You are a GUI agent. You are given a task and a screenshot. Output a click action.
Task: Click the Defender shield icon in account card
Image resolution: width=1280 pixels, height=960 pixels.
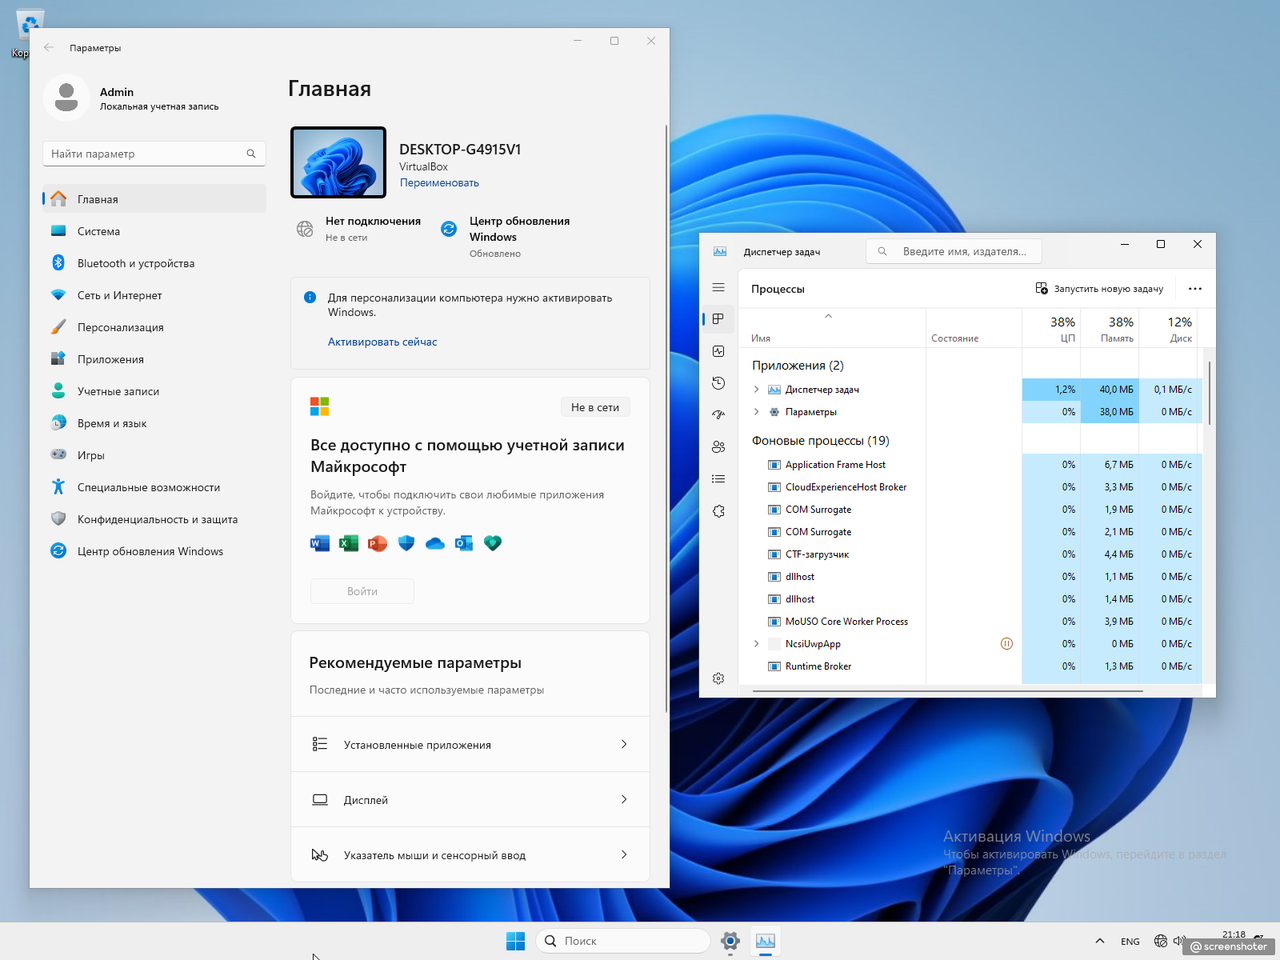coord(406,543)
